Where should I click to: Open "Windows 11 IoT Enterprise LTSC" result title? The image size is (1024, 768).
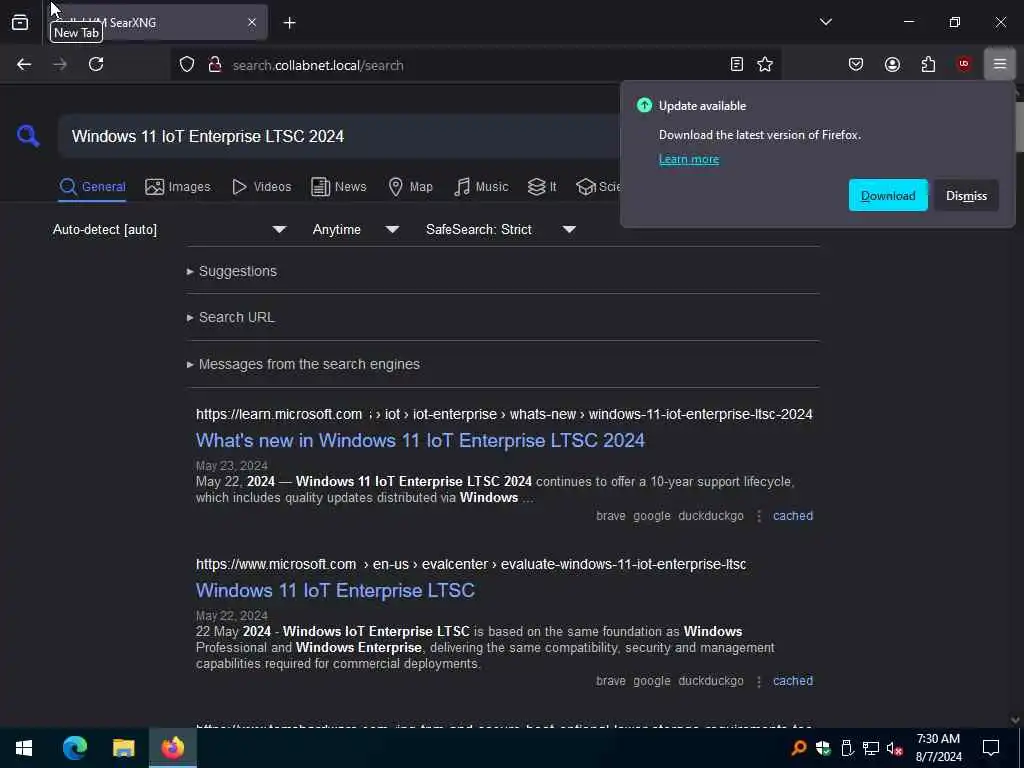(335, 590)
